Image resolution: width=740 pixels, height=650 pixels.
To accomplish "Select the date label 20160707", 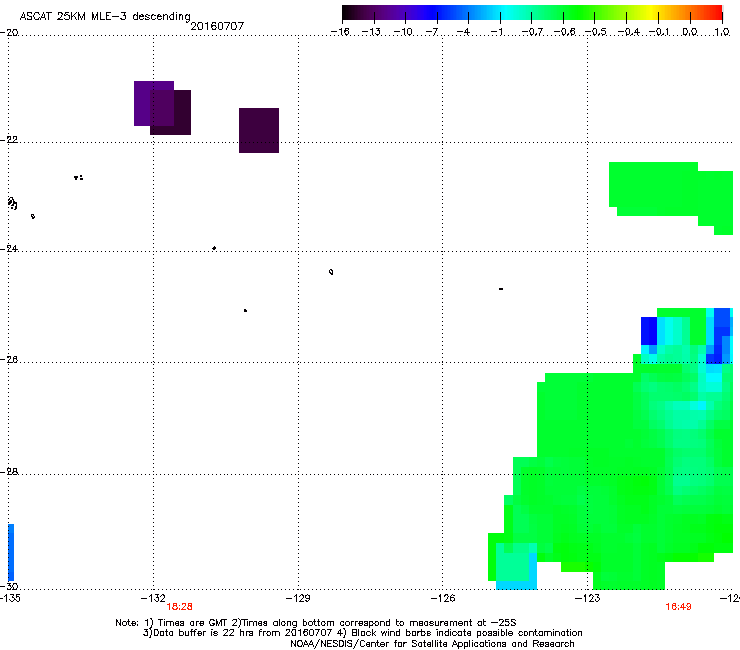I will pyautogui.click(x=217, y=26).
